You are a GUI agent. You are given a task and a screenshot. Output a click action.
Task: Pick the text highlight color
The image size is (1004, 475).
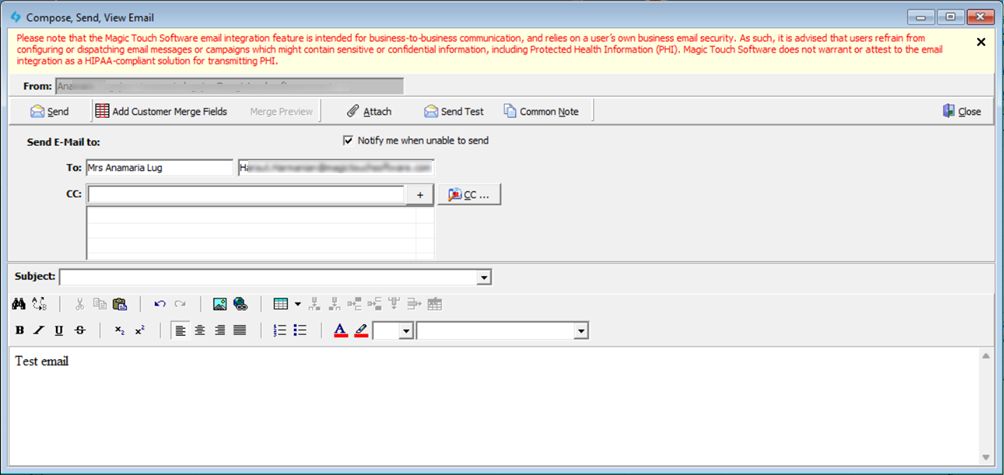360,330
